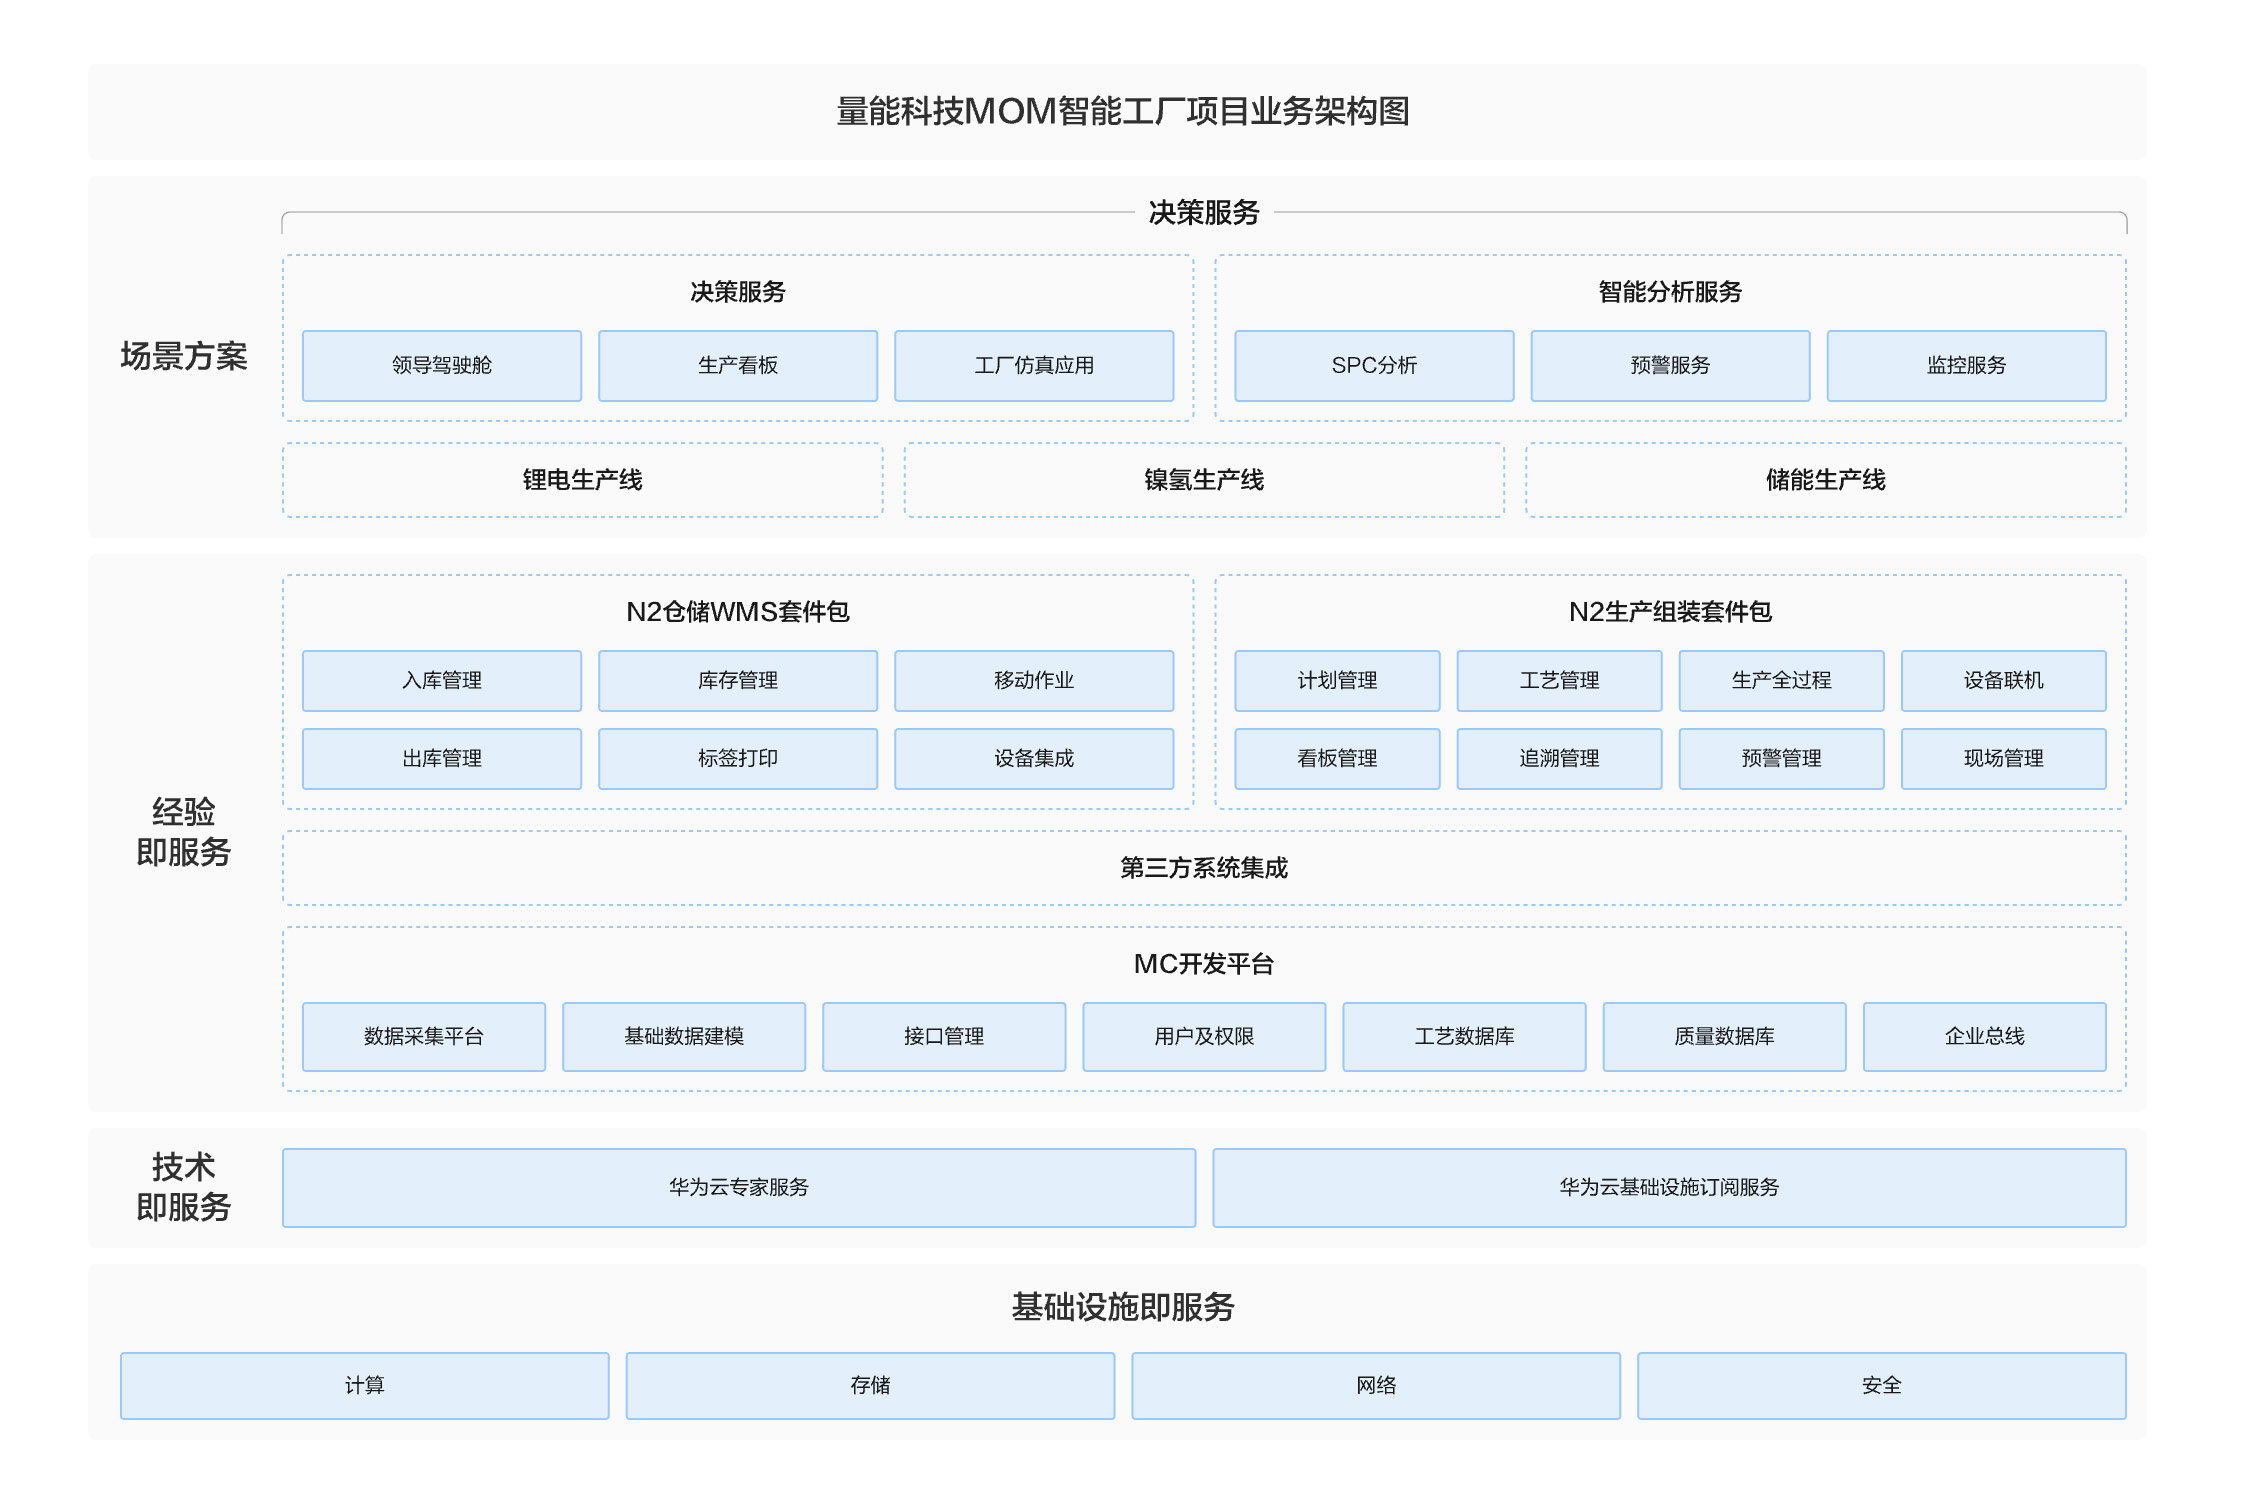Click the 生产全过程 box
This screenshot has height=1502, width=2256.
tap(1780, 681)
